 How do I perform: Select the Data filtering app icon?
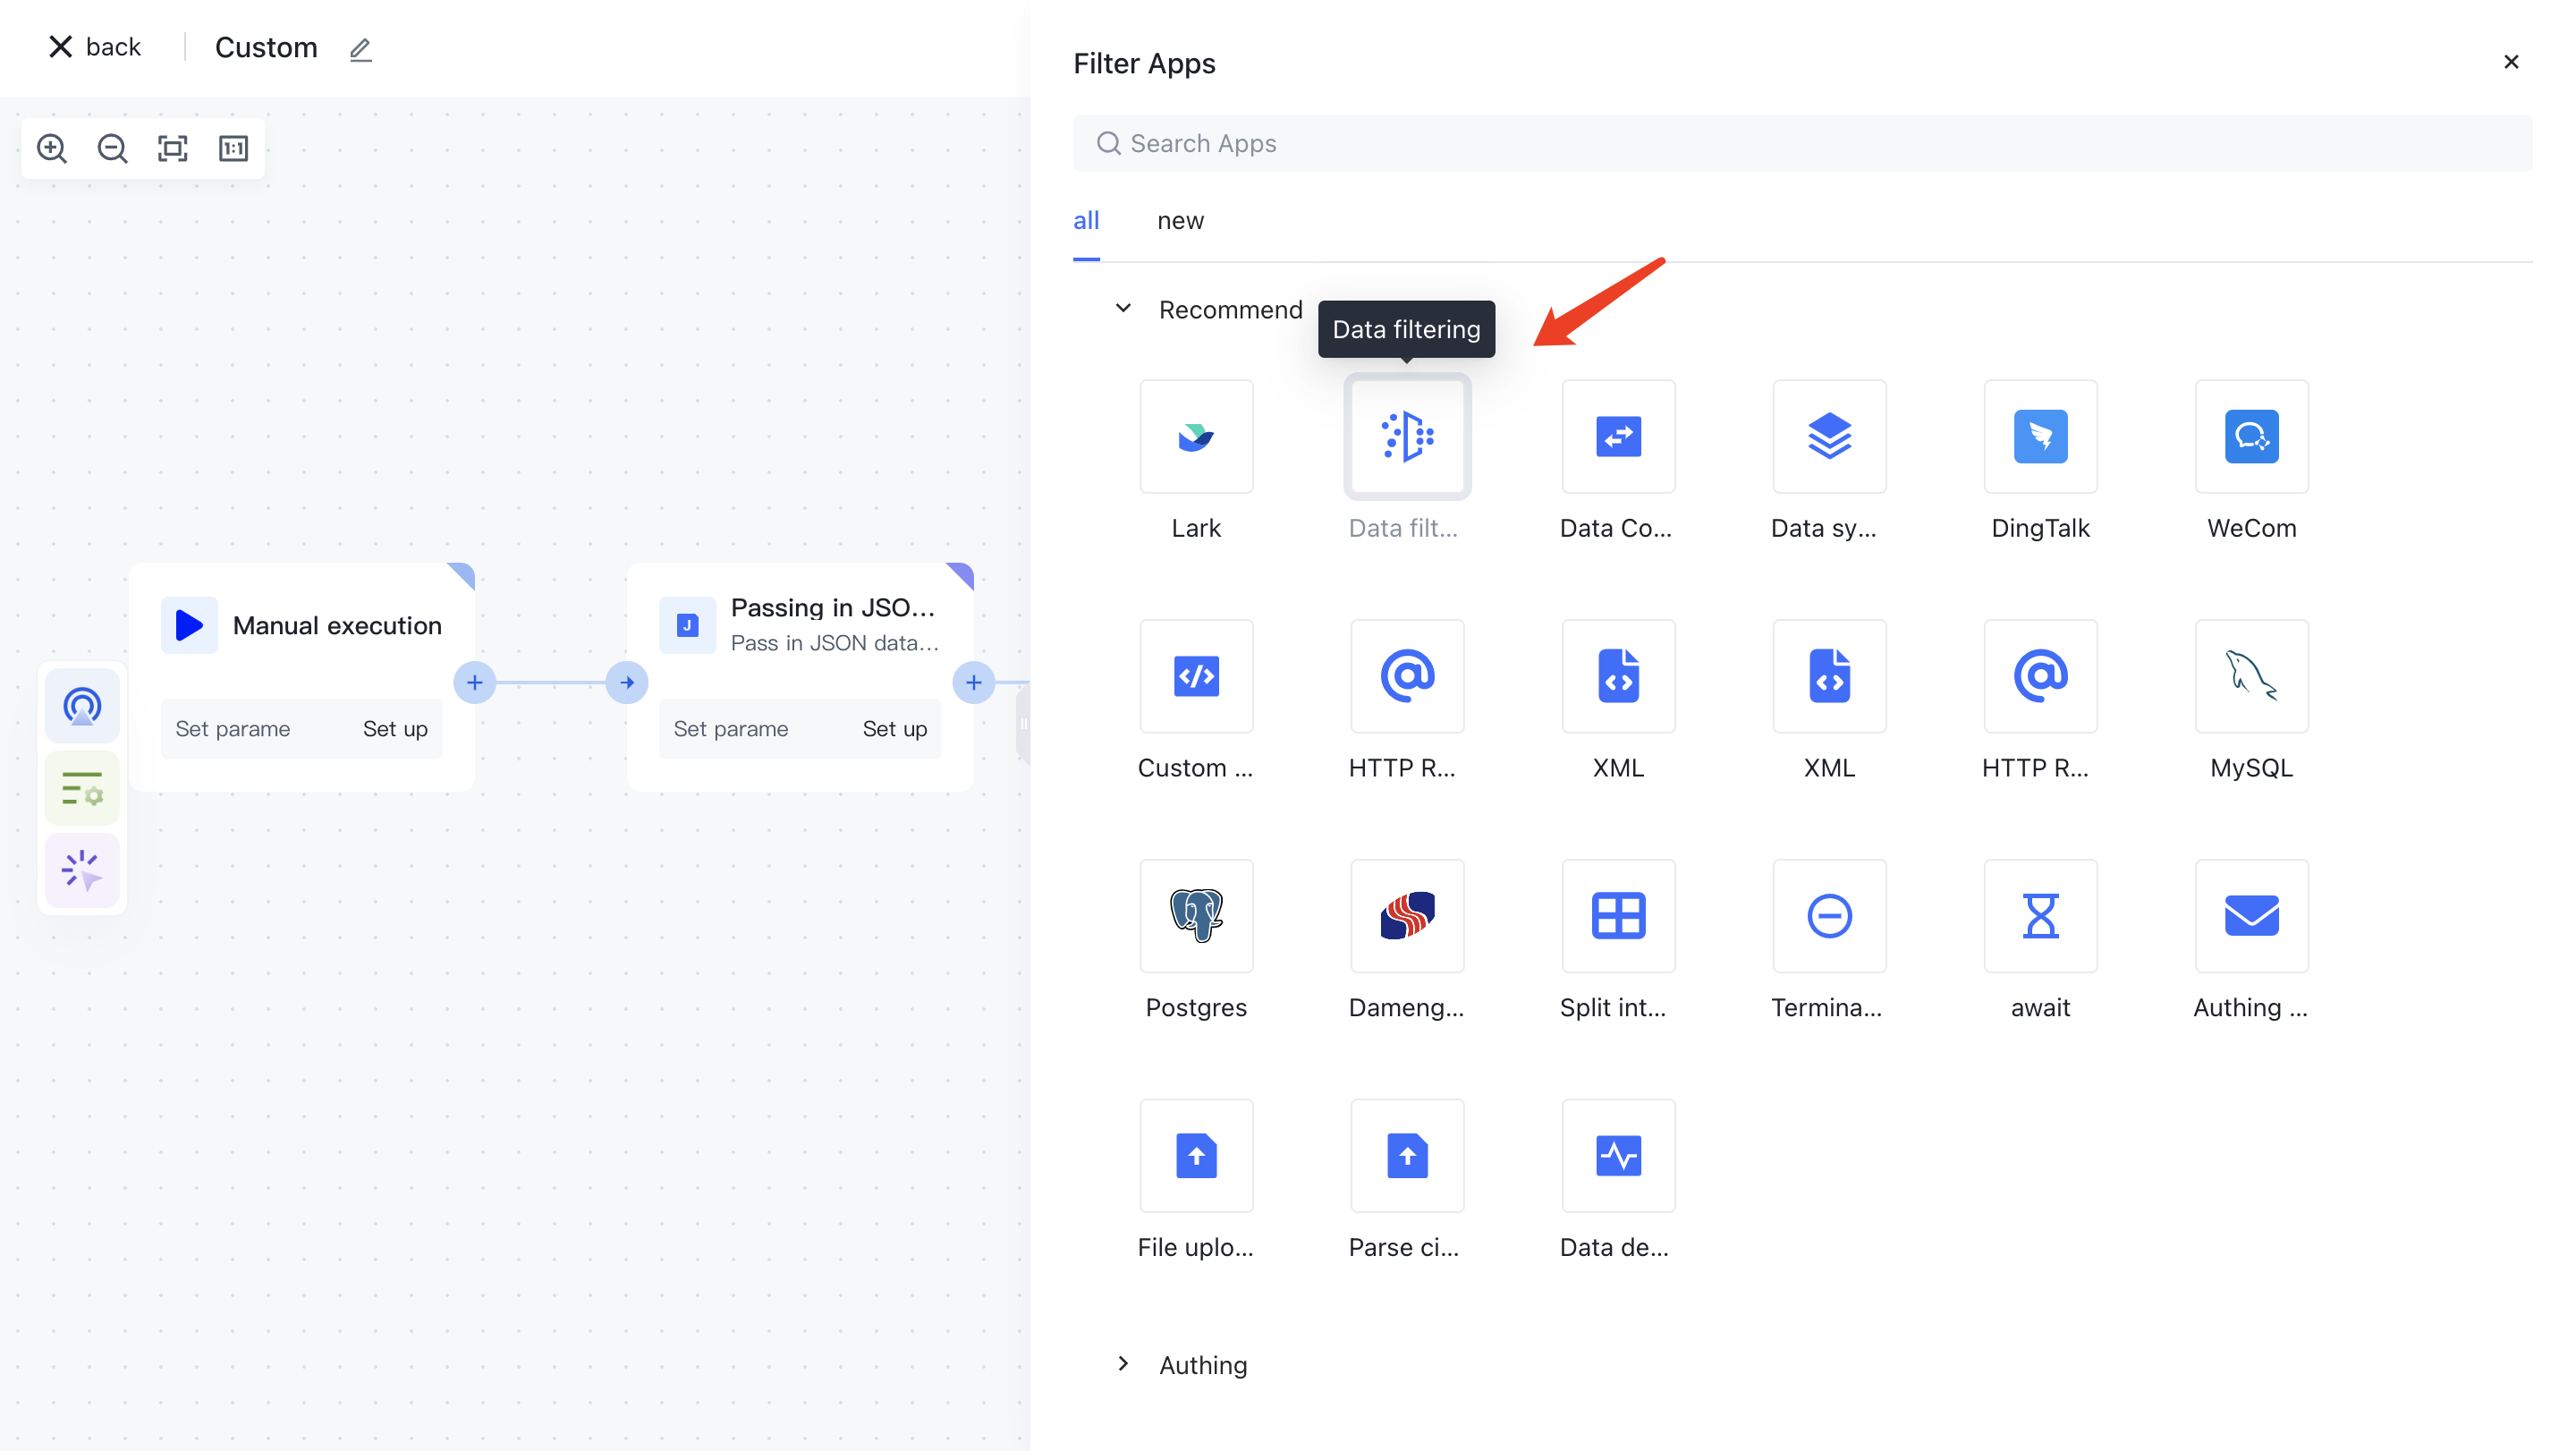tap(1406, 436)
